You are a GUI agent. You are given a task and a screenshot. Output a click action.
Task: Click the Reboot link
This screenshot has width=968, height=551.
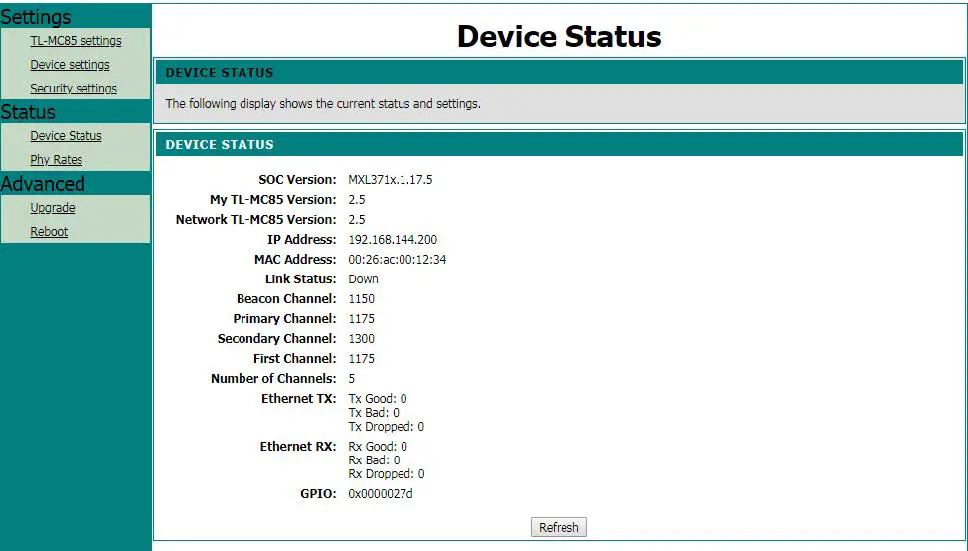coord(49,232)
